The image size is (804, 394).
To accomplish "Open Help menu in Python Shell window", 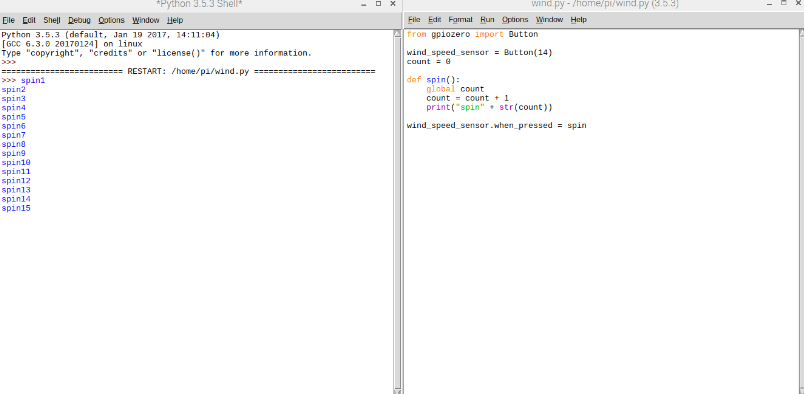I will pyautogui.click(x=175, y=21).
